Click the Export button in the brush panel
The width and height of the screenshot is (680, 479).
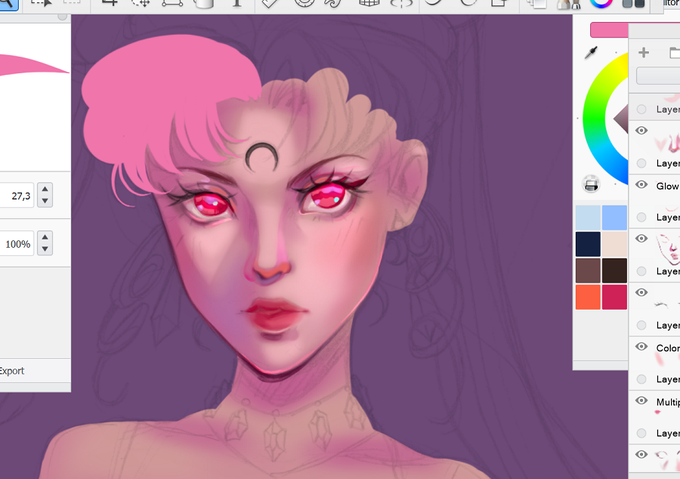click(12, 371)
